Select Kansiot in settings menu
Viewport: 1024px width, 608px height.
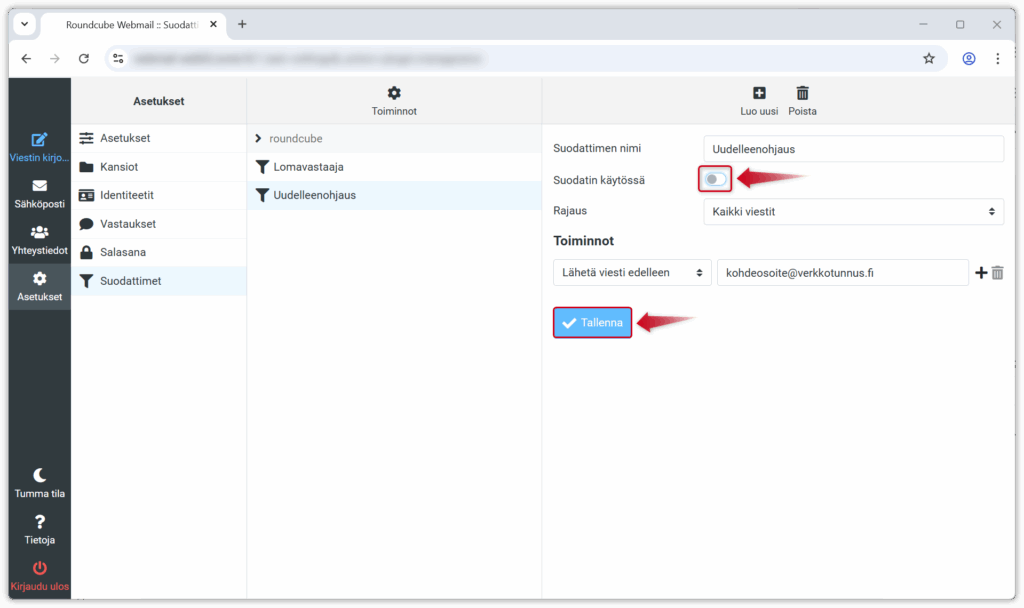[119, 167]
